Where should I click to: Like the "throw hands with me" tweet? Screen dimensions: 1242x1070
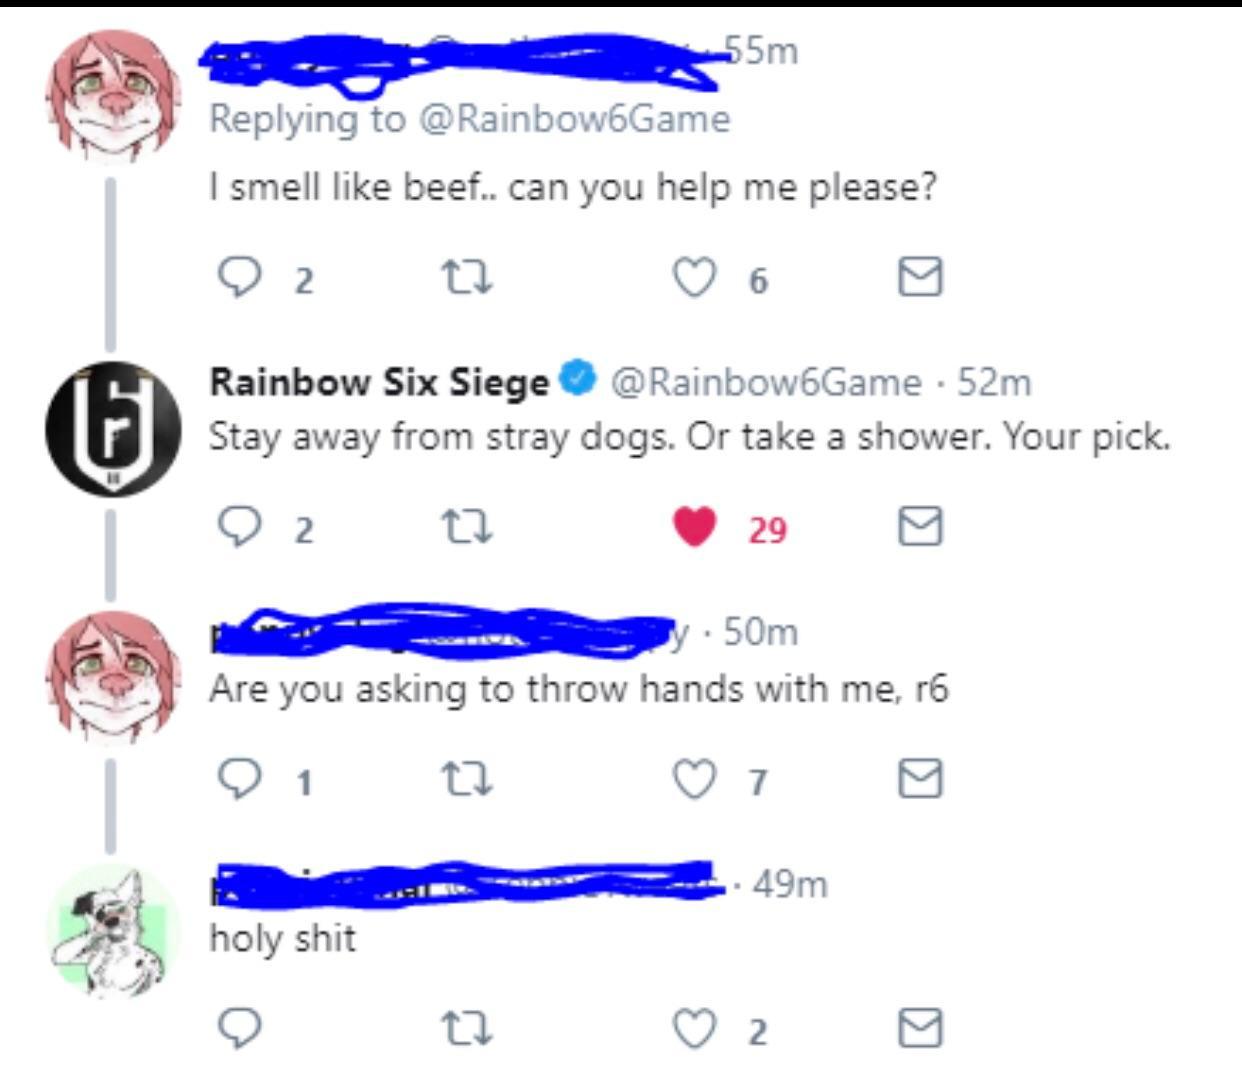pos(694,779)
